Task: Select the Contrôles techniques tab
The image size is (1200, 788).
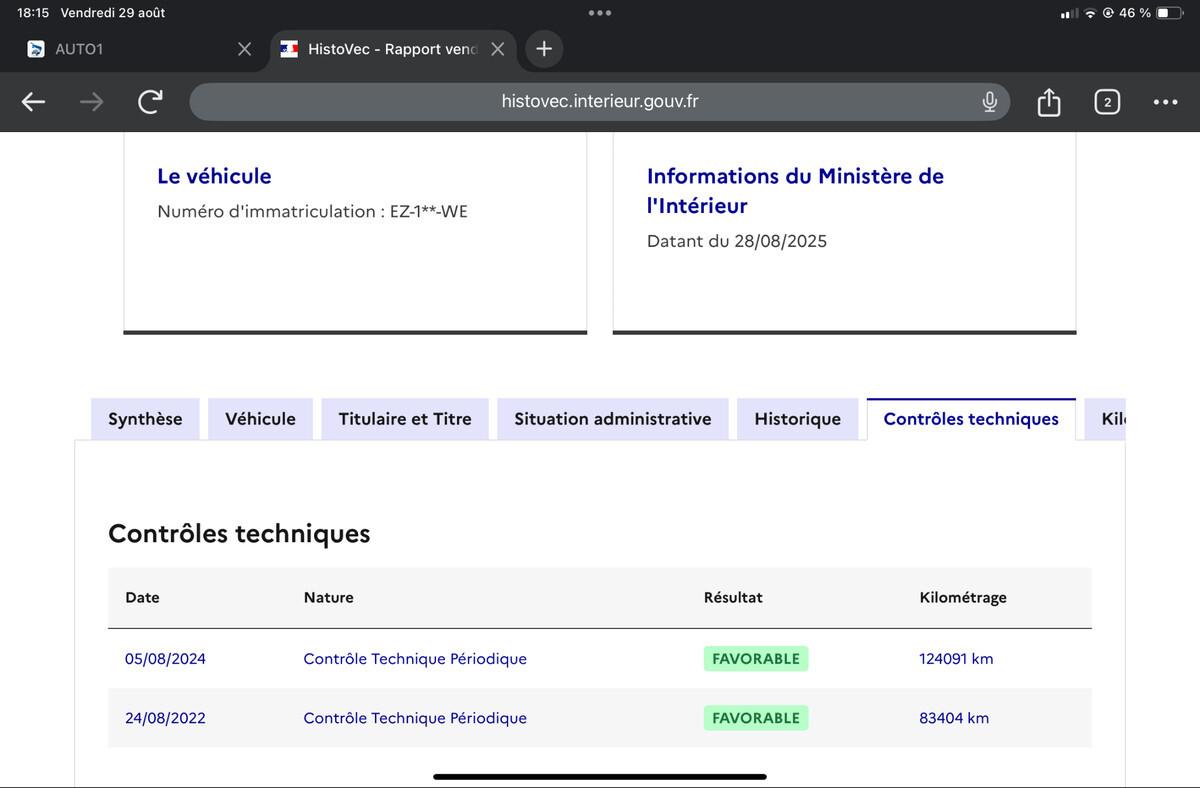Action: [x=970, y=419]
